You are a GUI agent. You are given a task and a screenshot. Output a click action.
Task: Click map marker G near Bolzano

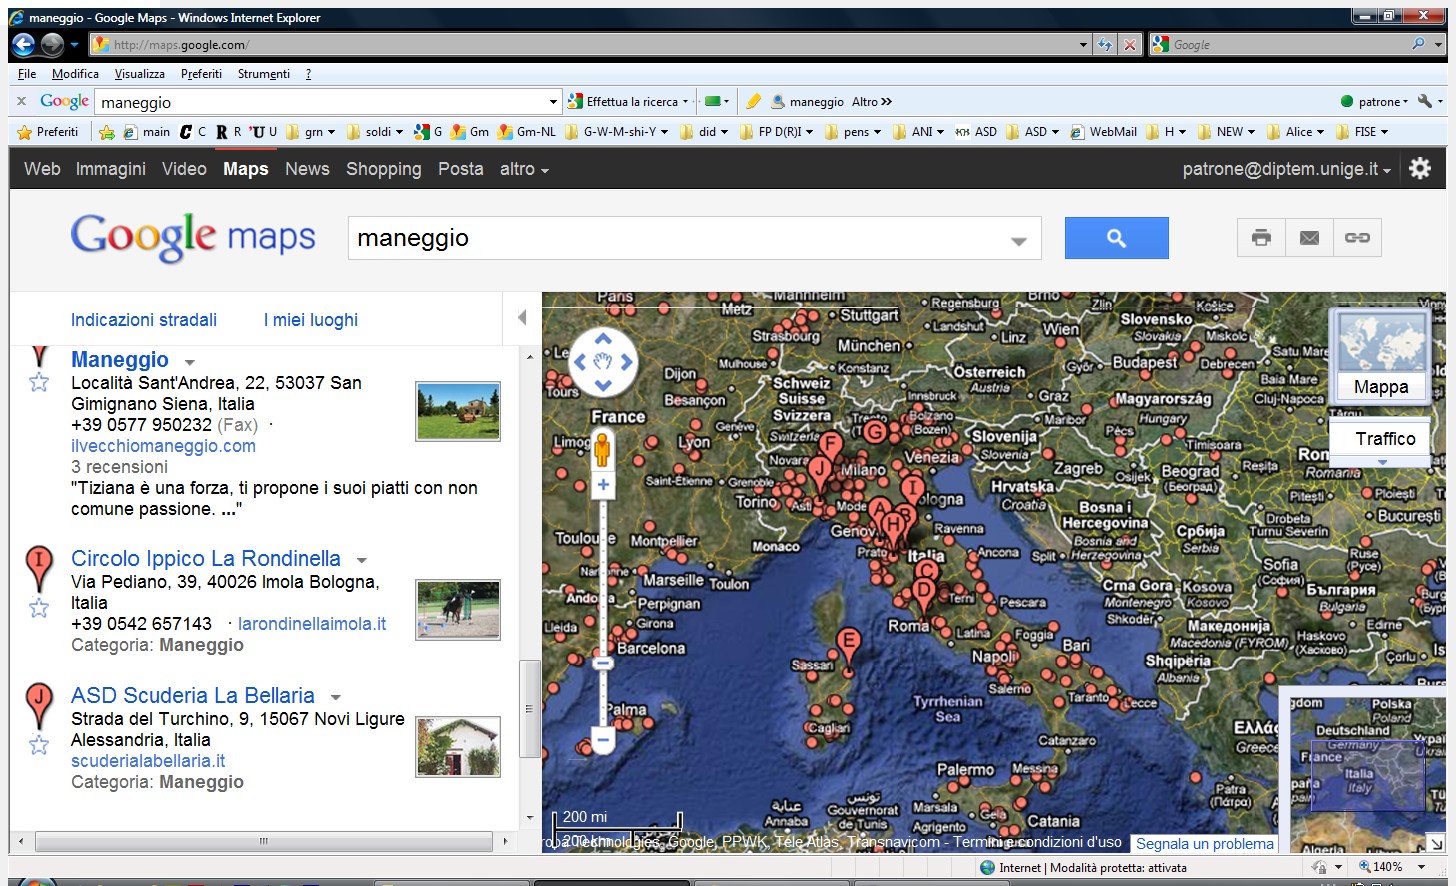click(x=874, y=431)
